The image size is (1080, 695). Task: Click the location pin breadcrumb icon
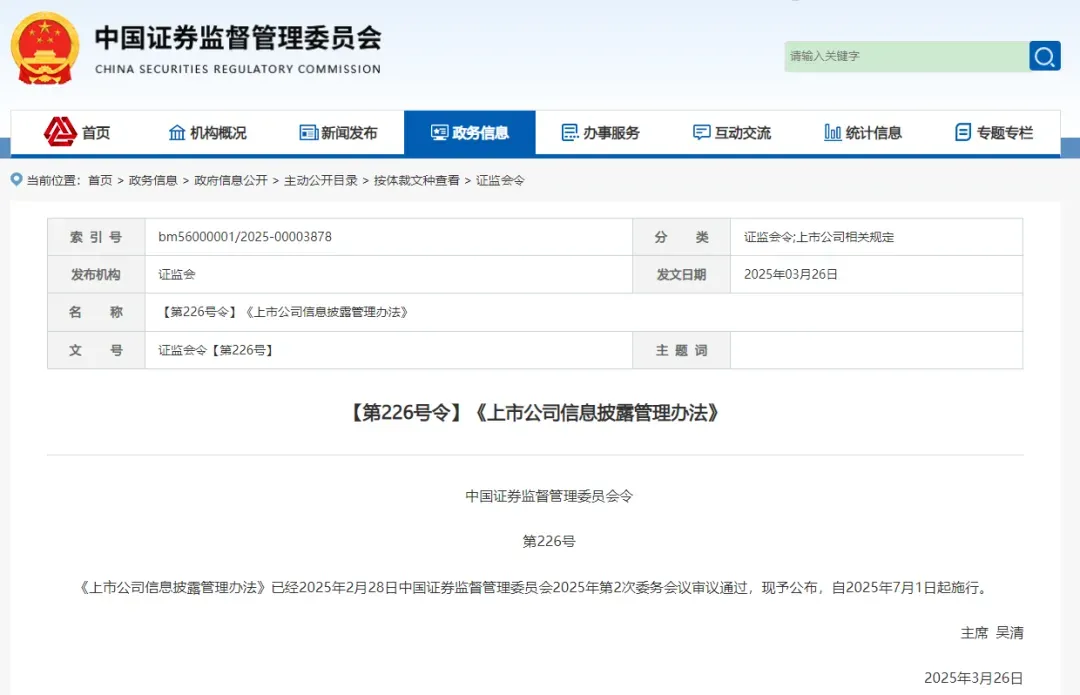(x=17, y=180)
